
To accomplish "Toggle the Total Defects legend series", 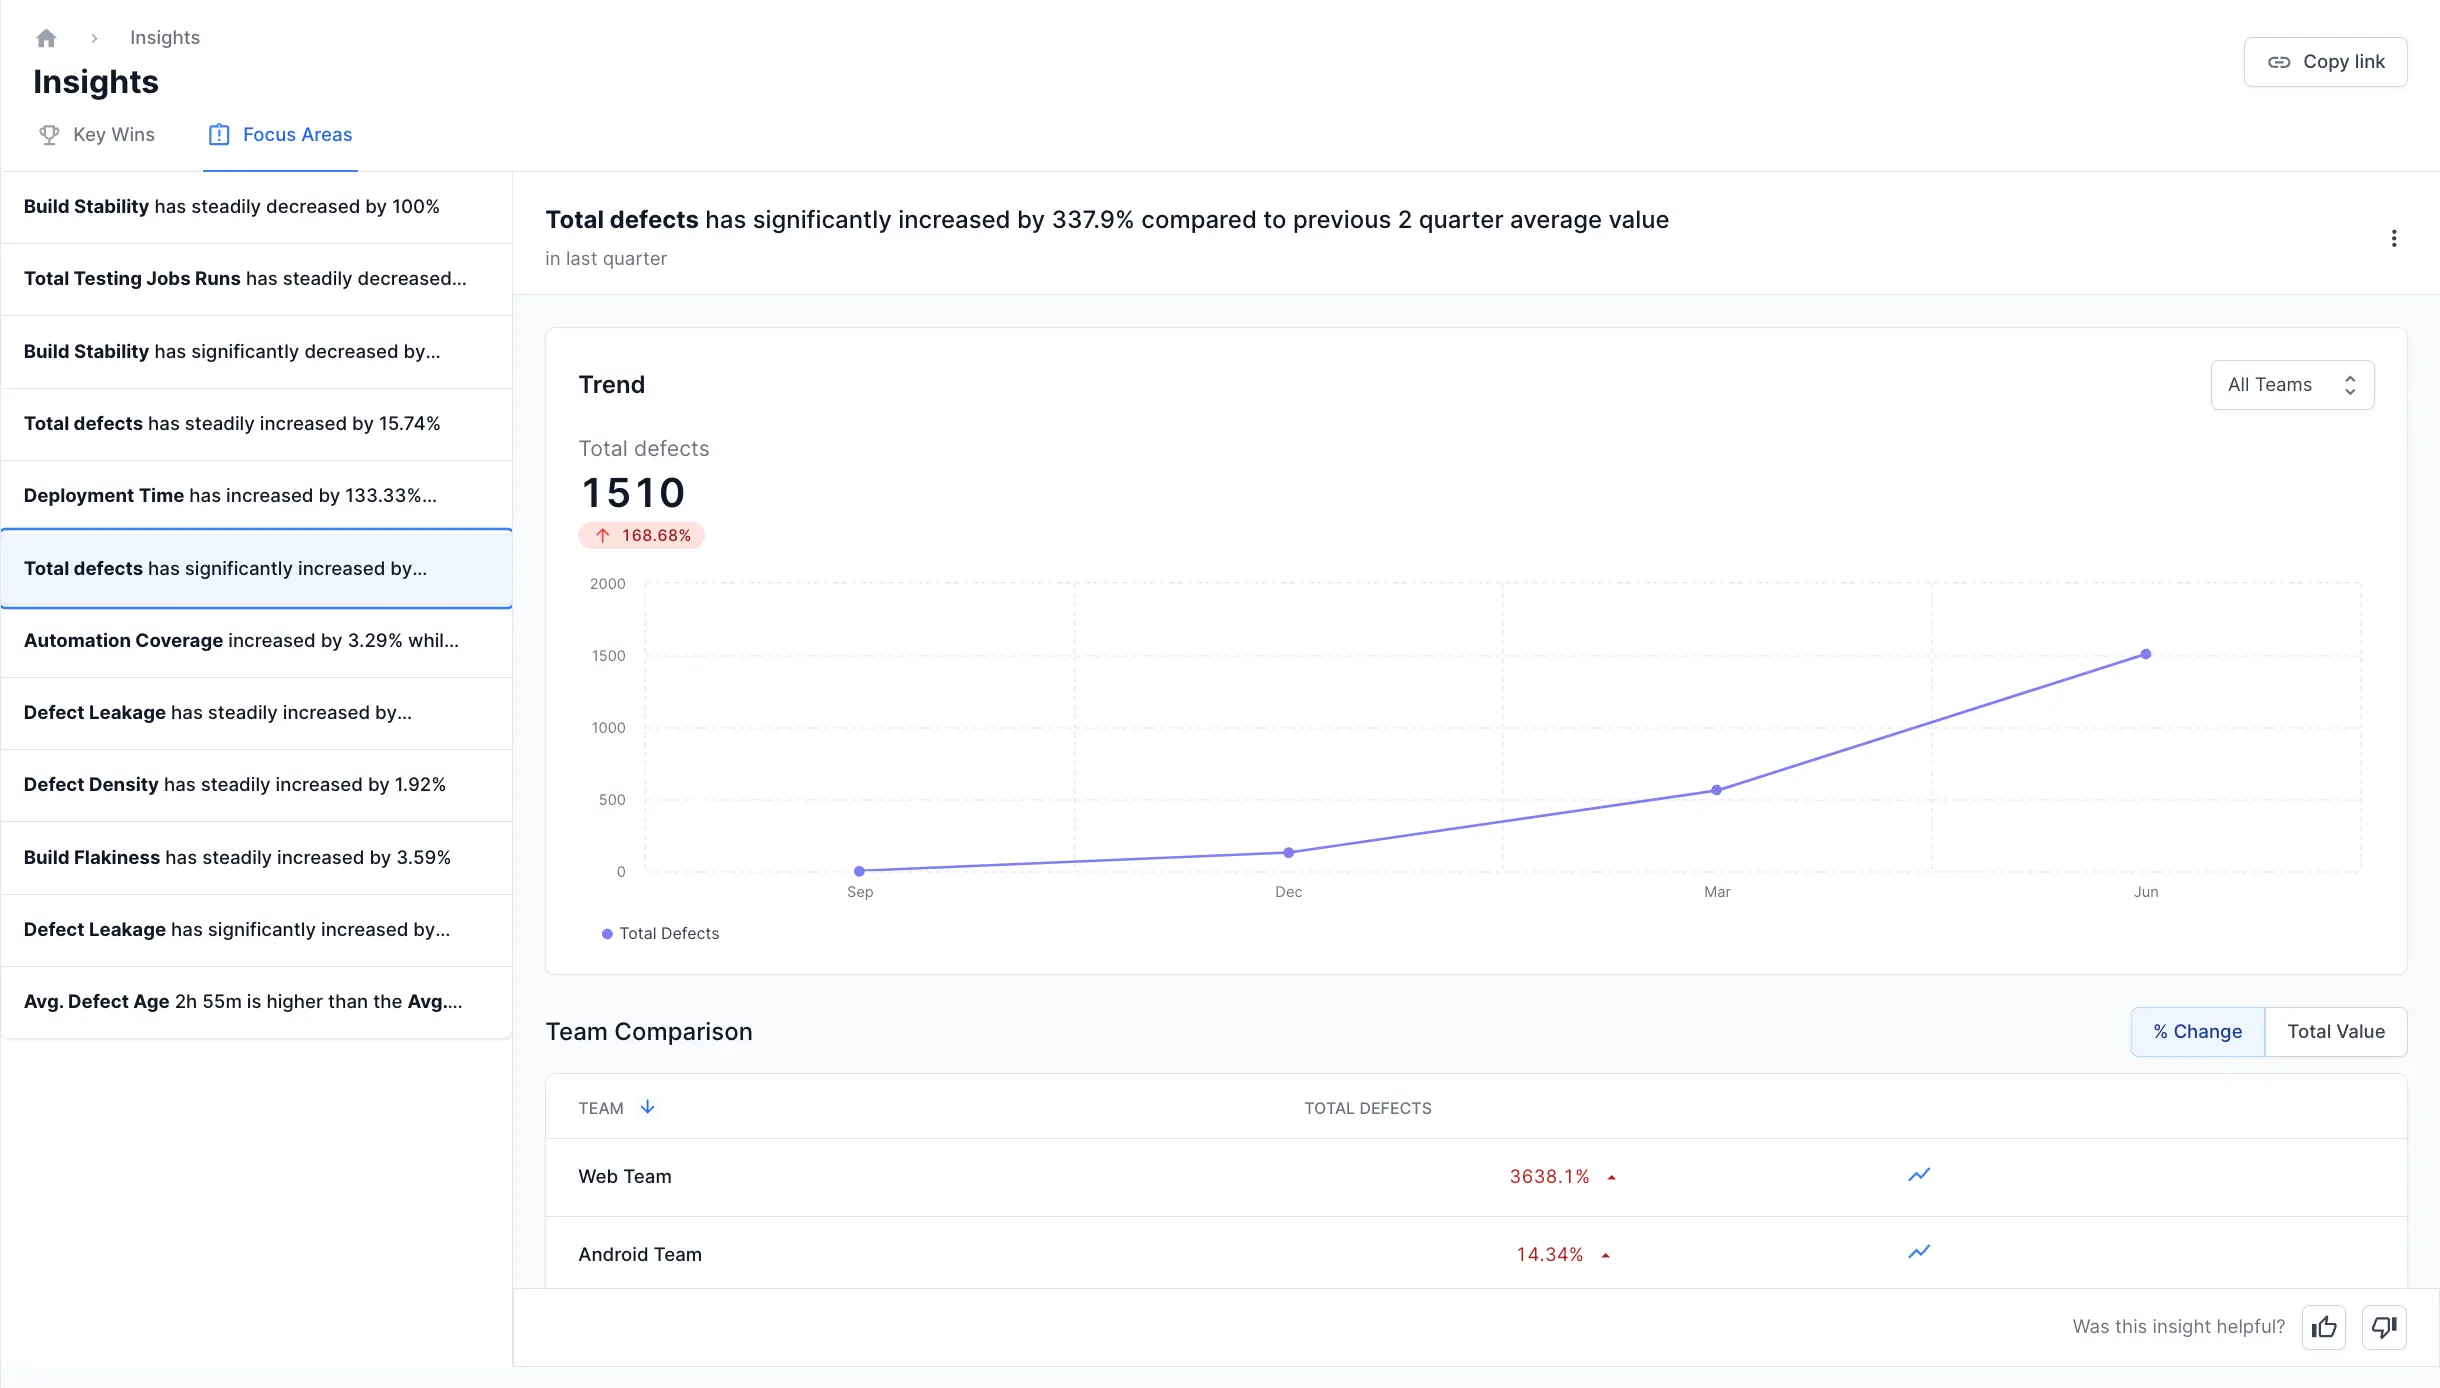I will tap(660, 933).
